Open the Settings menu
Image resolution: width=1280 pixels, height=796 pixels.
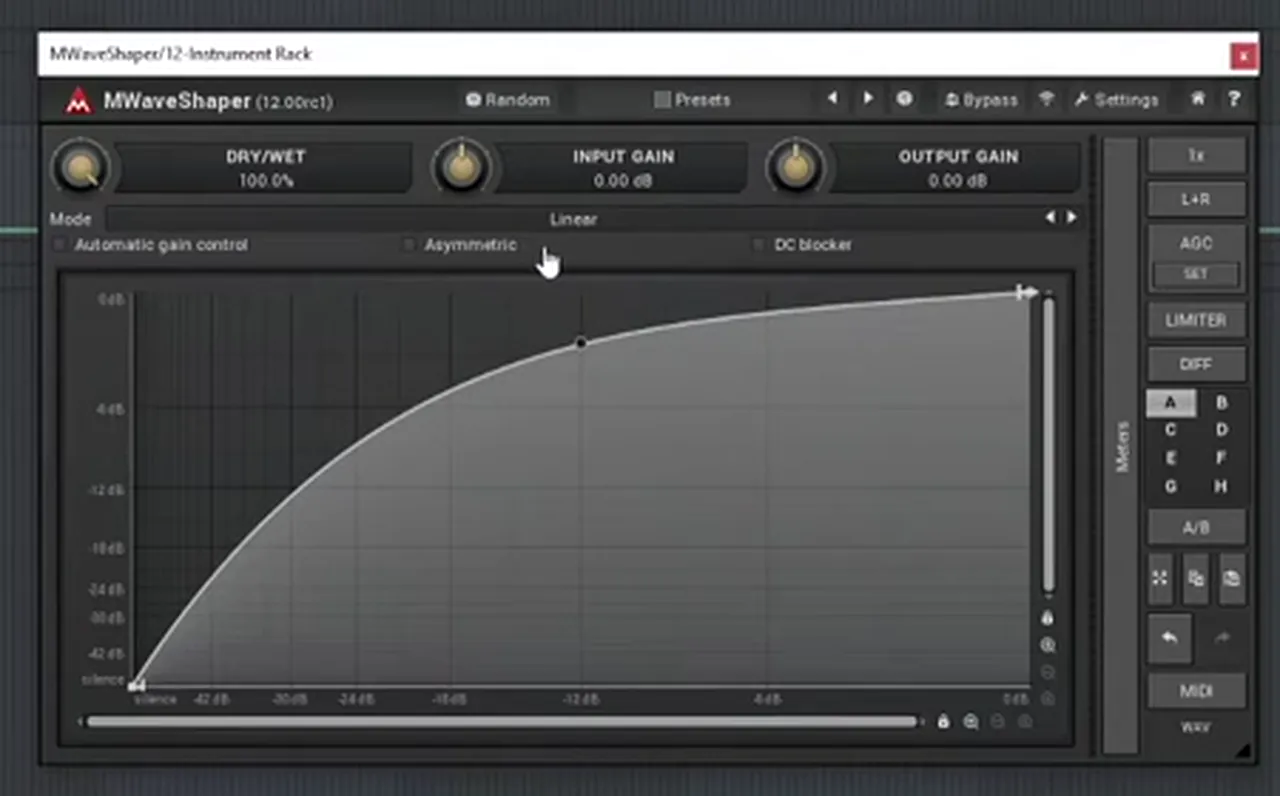pos(1117,100)
